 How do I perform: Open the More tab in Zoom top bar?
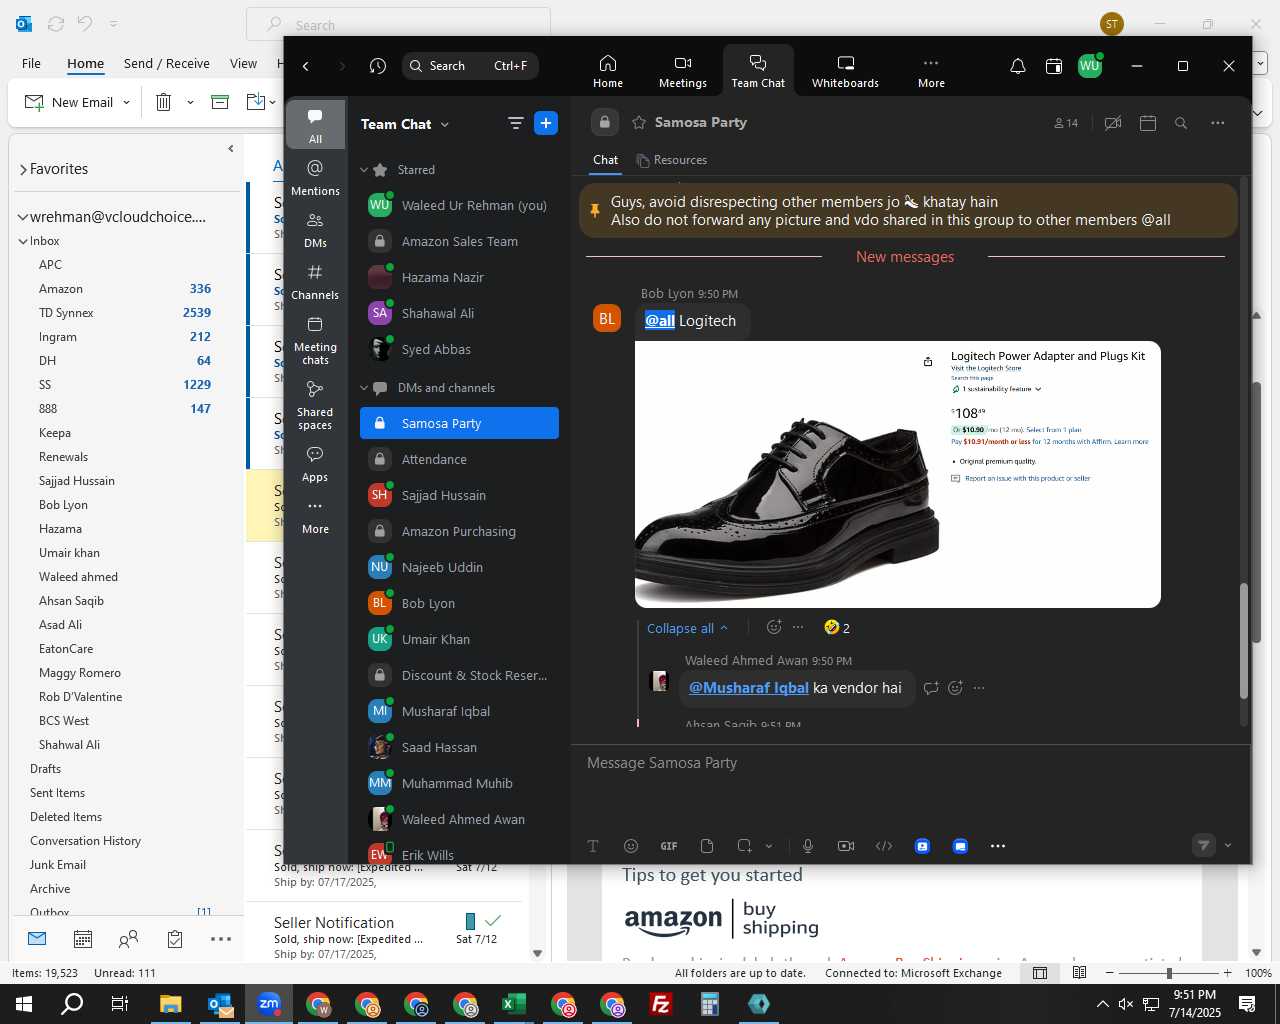click(931, 71)
